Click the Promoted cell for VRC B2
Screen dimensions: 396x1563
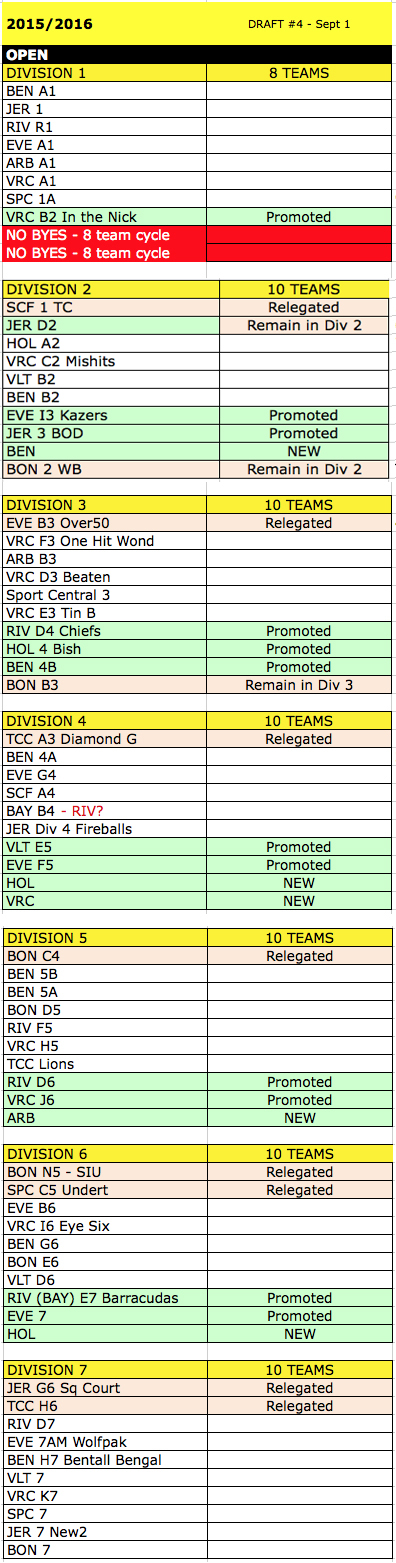pyautogui.click(x=299, y=217)
